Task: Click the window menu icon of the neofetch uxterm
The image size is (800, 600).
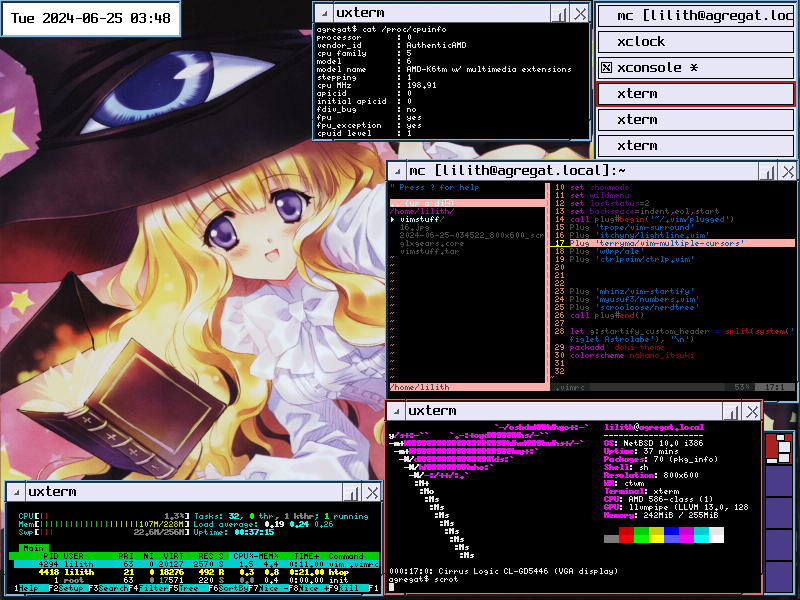Action: (x=397, y=411)
